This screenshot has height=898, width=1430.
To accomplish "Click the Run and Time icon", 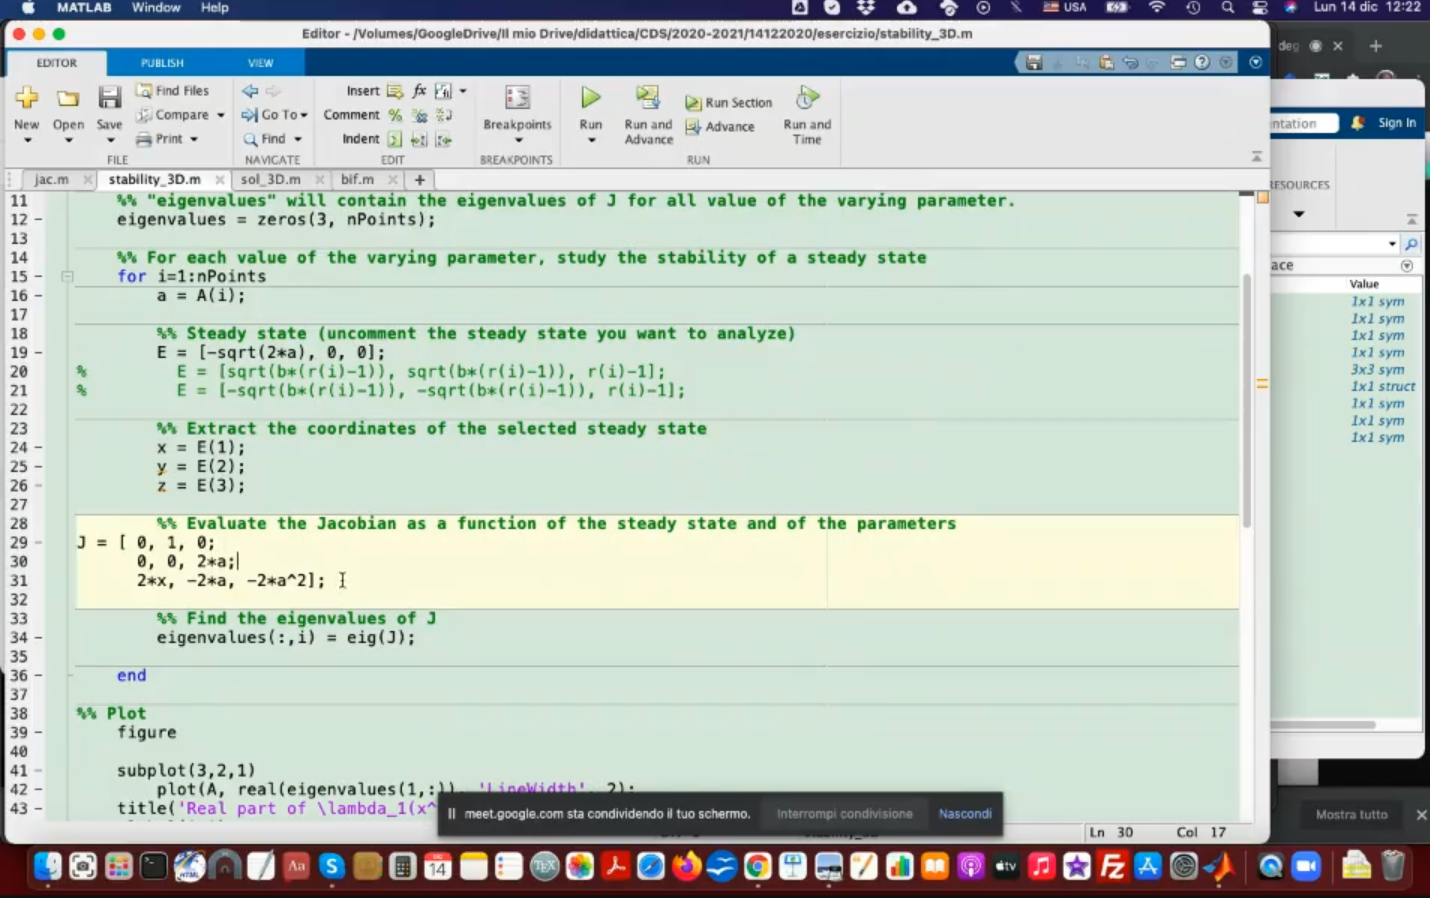I will [x=806, y=98].
